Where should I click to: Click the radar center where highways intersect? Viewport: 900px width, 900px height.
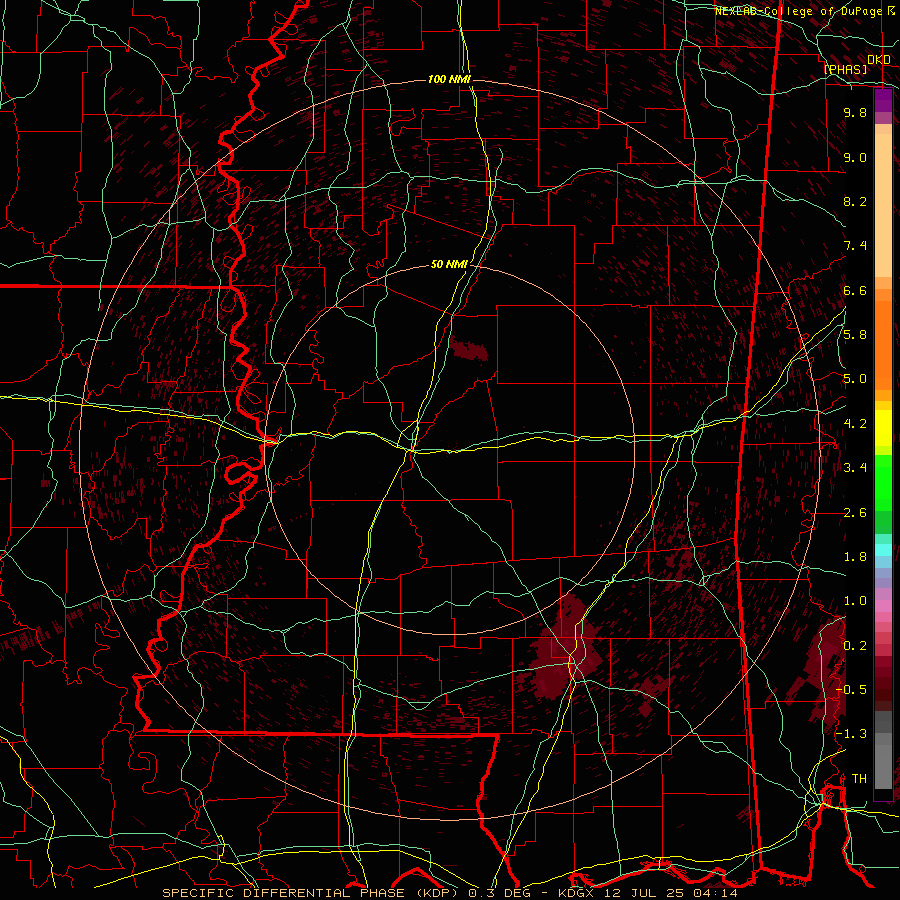click(412, 451)
